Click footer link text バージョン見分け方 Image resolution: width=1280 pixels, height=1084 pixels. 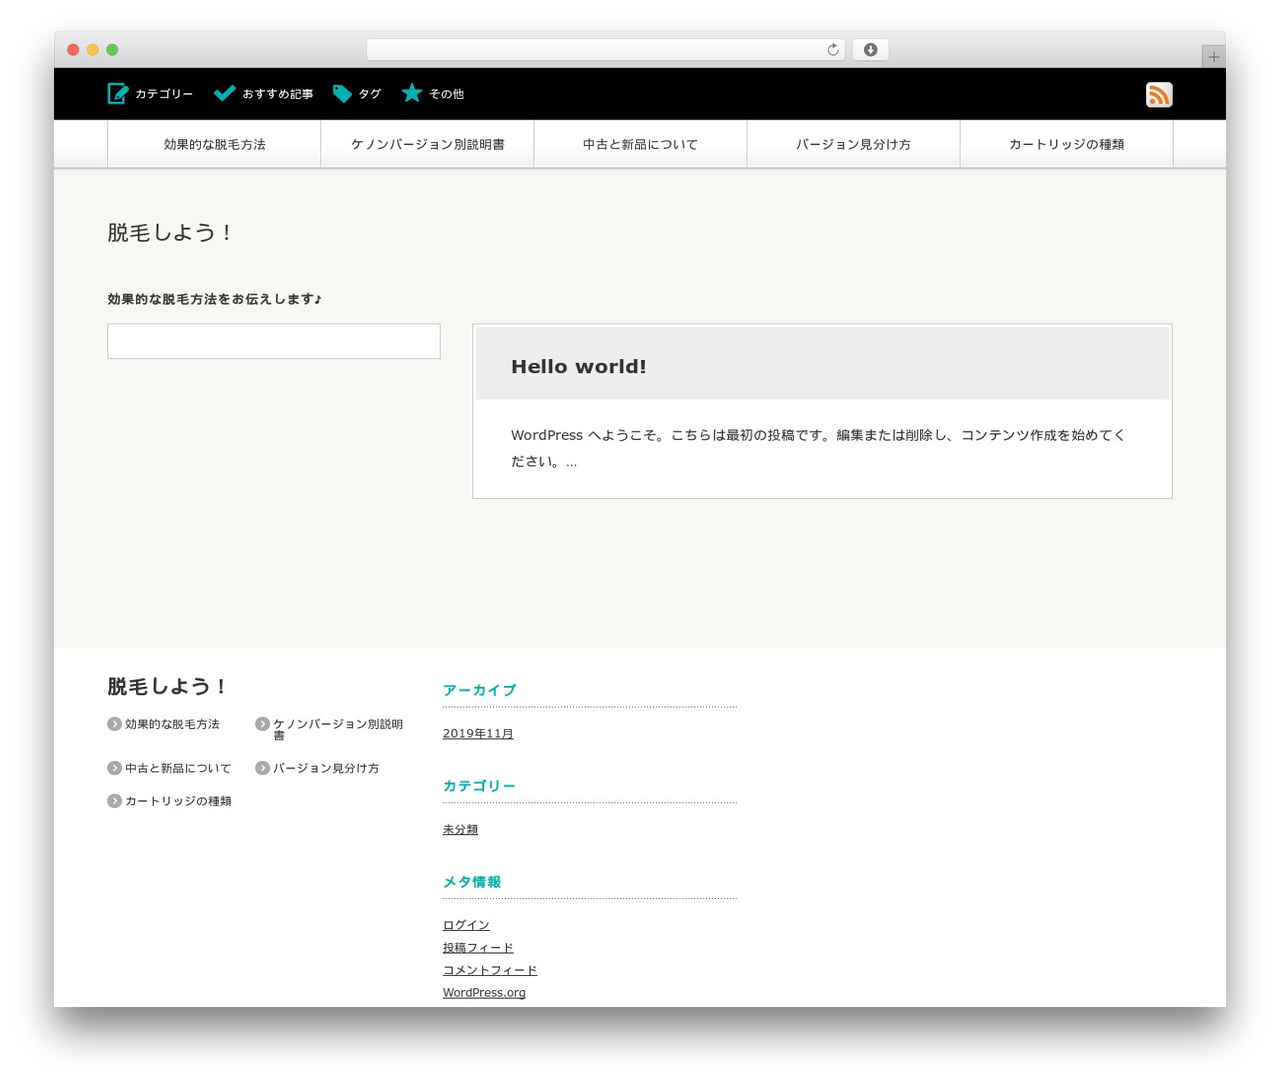coord(326,768)
